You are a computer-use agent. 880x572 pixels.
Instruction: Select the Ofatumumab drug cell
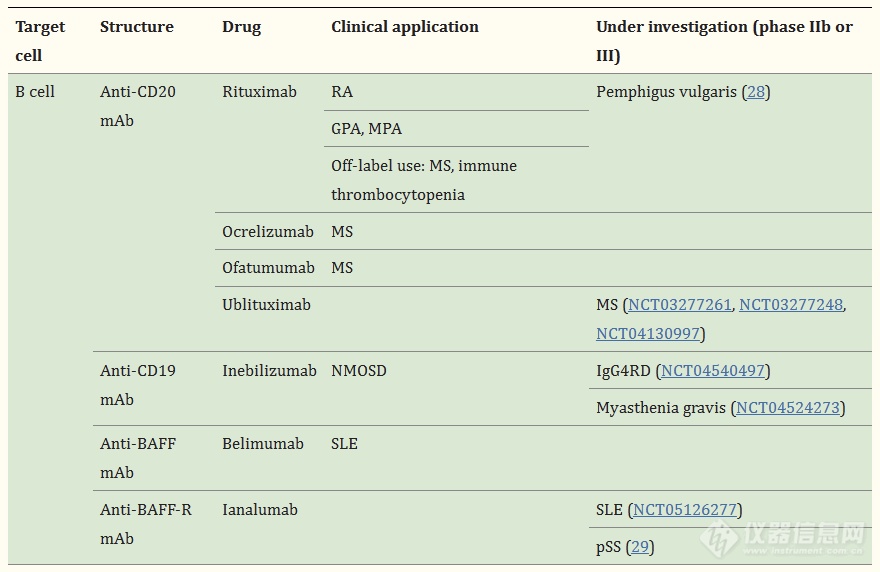268,268
